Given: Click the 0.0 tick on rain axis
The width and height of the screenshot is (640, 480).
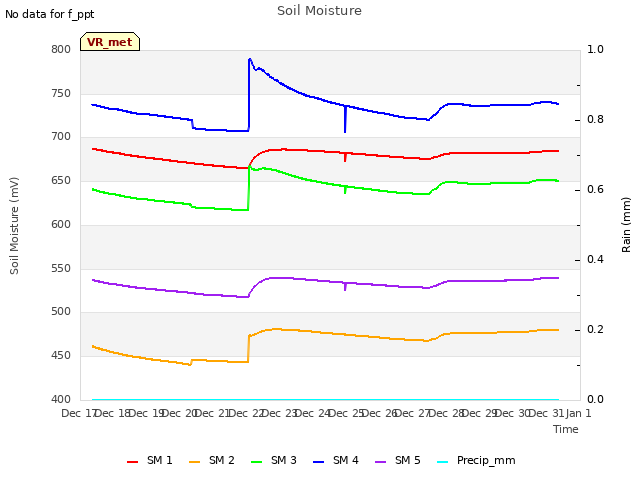Looking at the screenshot, I should (595, 399).
